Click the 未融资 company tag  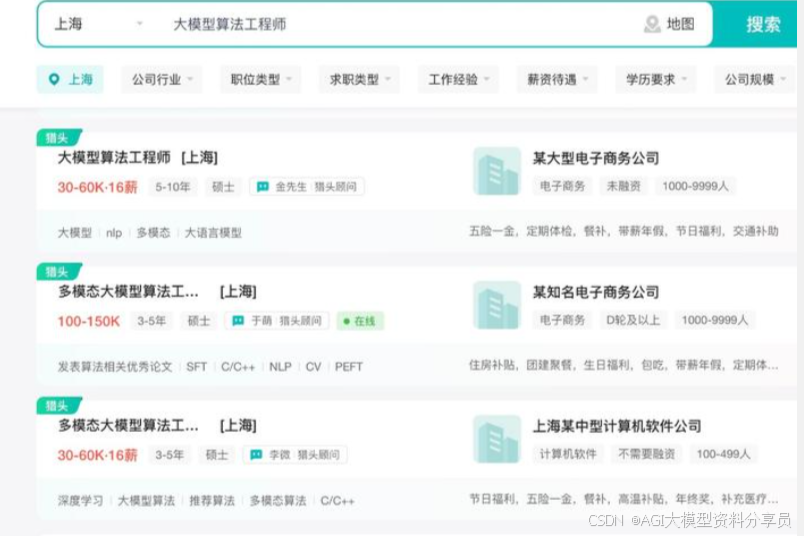624,186
